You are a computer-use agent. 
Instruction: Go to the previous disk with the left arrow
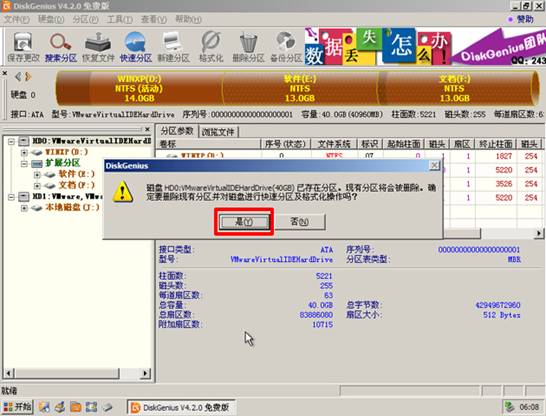coord(18,76)
